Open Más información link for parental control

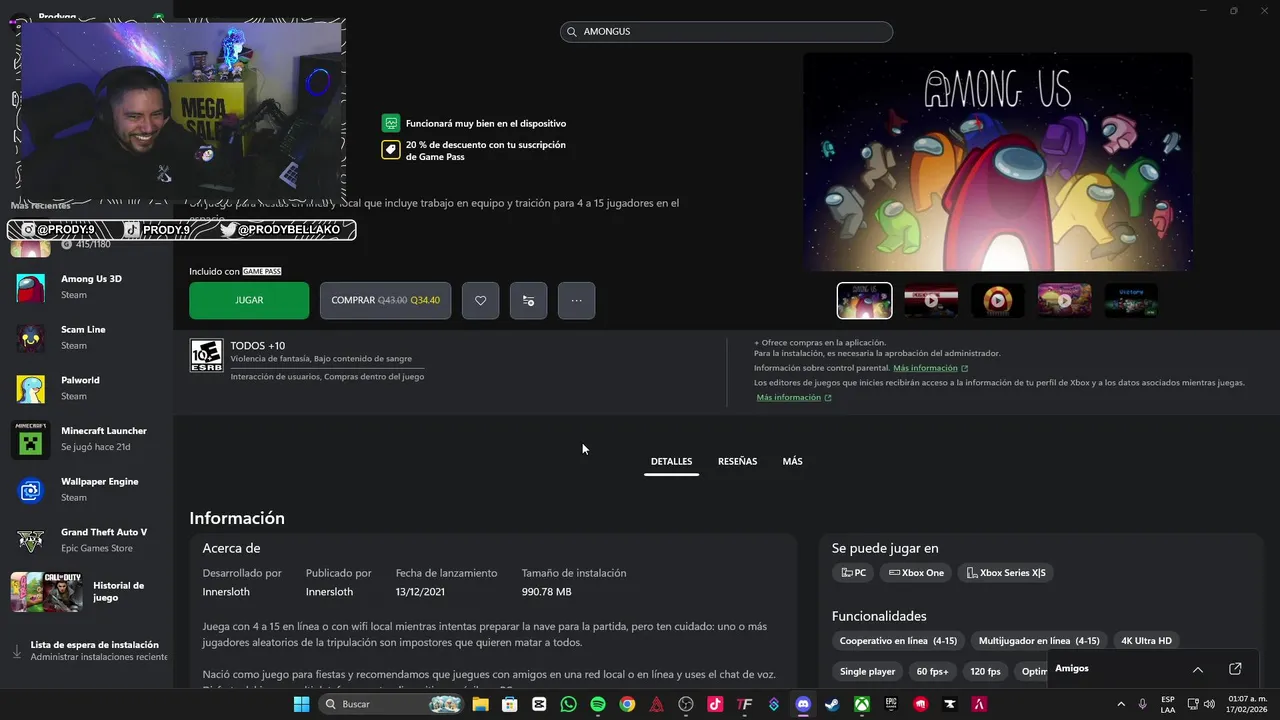930,368
